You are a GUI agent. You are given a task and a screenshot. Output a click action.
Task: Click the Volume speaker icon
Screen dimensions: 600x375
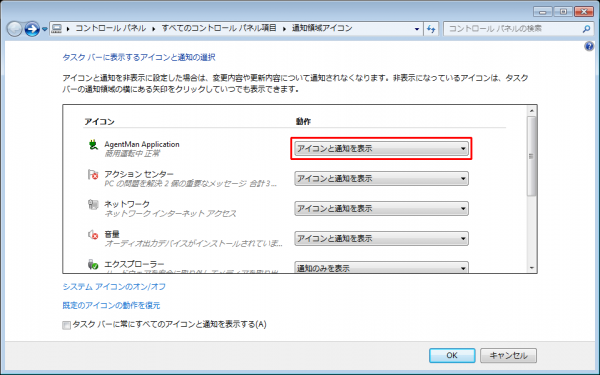(93, 235)
